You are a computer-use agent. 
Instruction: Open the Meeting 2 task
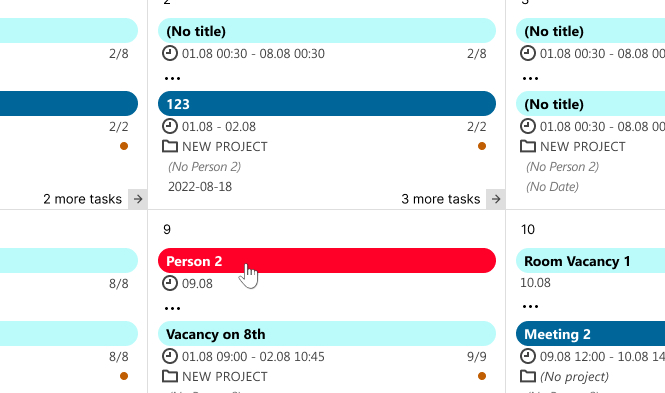click(590, 334)
